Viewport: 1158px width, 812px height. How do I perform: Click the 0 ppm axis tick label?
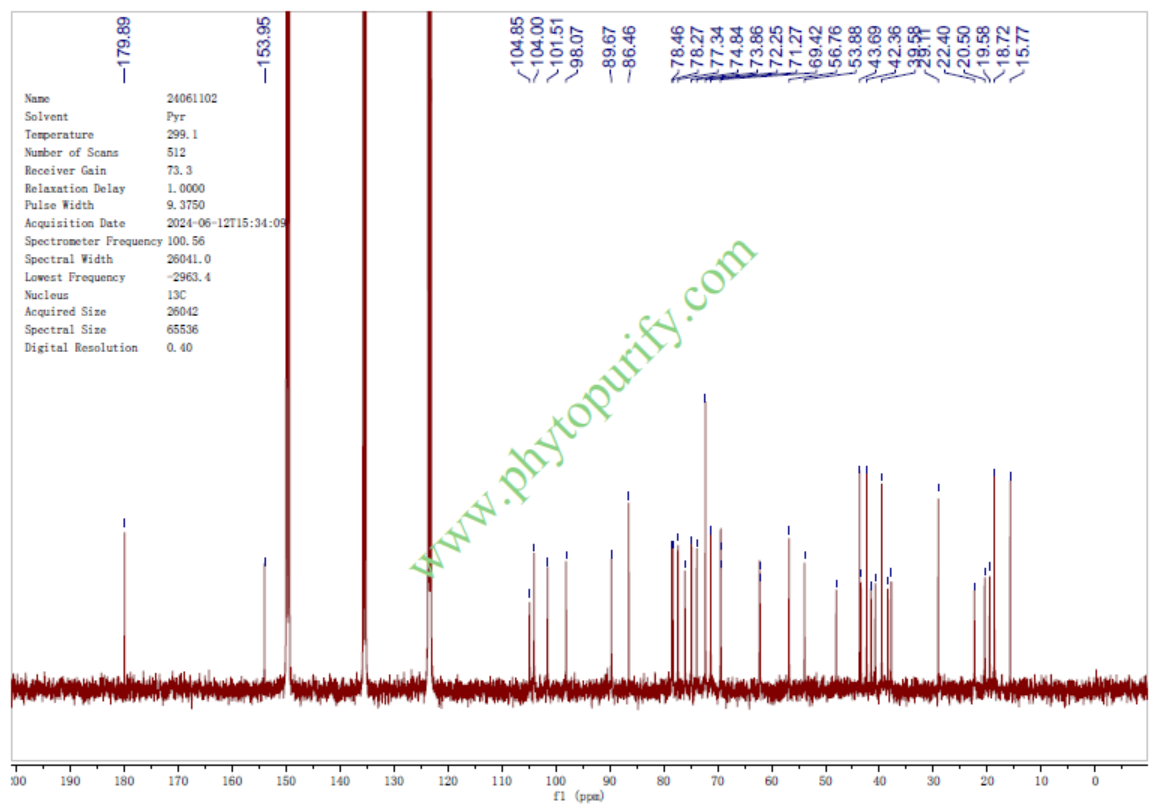[1094, 781]
